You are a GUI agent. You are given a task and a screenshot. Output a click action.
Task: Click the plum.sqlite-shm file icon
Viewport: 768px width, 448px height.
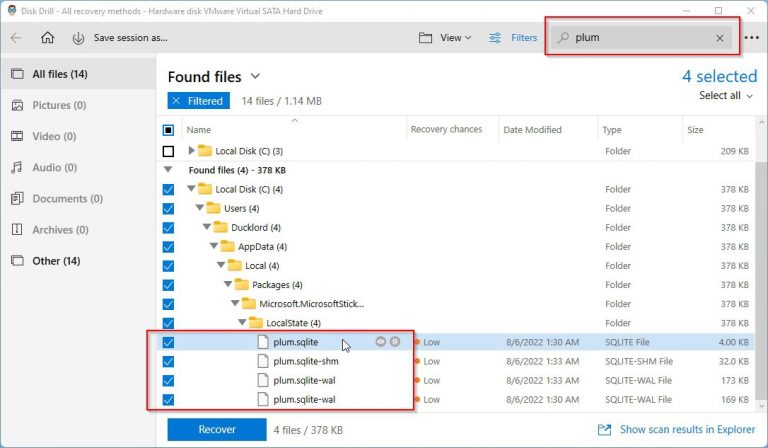click(263, 361)
